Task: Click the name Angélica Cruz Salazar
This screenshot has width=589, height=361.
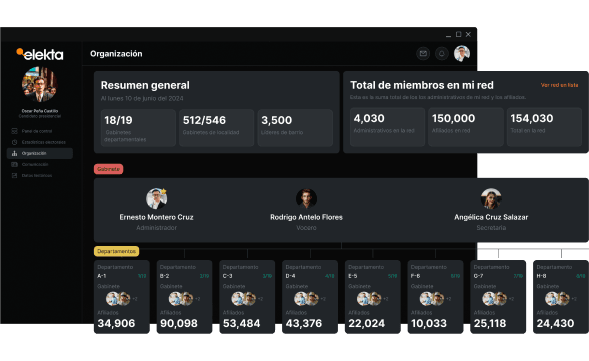Action: (491, 217)
